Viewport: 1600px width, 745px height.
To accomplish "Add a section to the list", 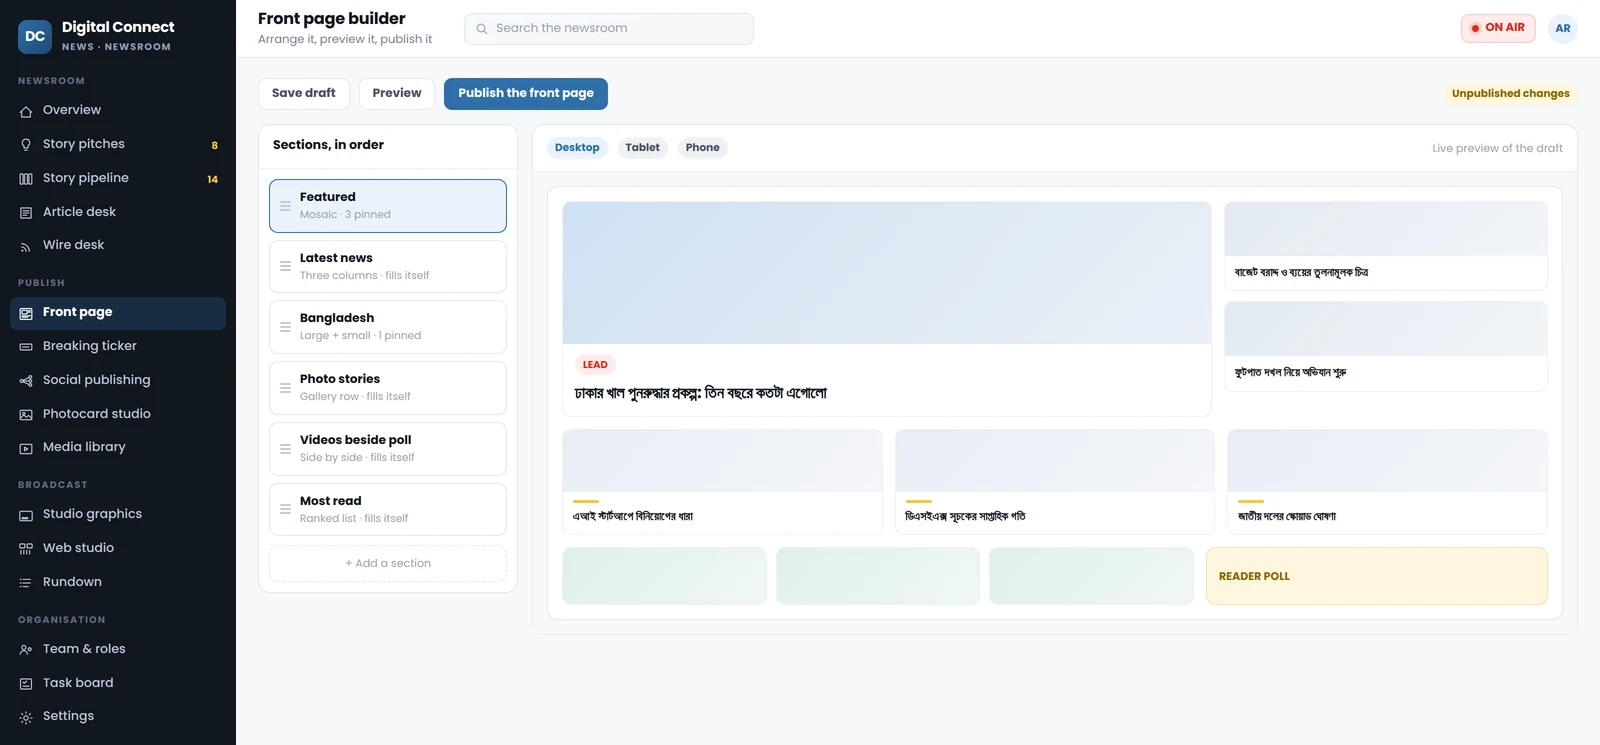I will [388, 564].
